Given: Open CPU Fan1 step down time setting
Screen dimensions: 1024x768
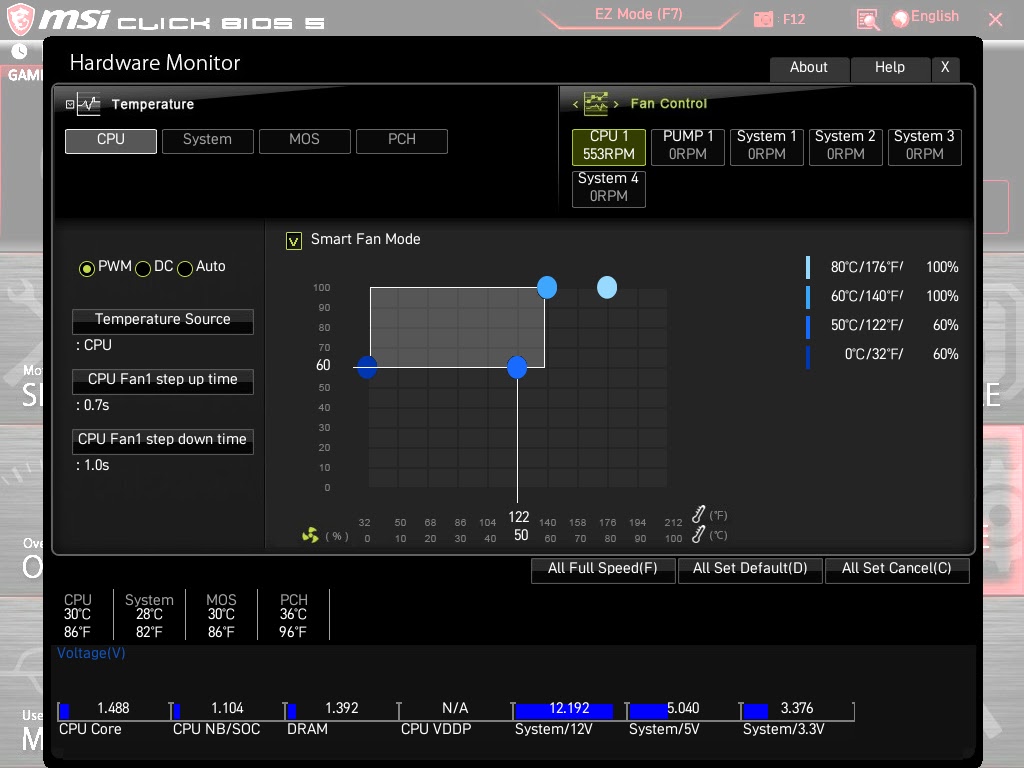Looking at the screenshot, I should coord(163,441).
